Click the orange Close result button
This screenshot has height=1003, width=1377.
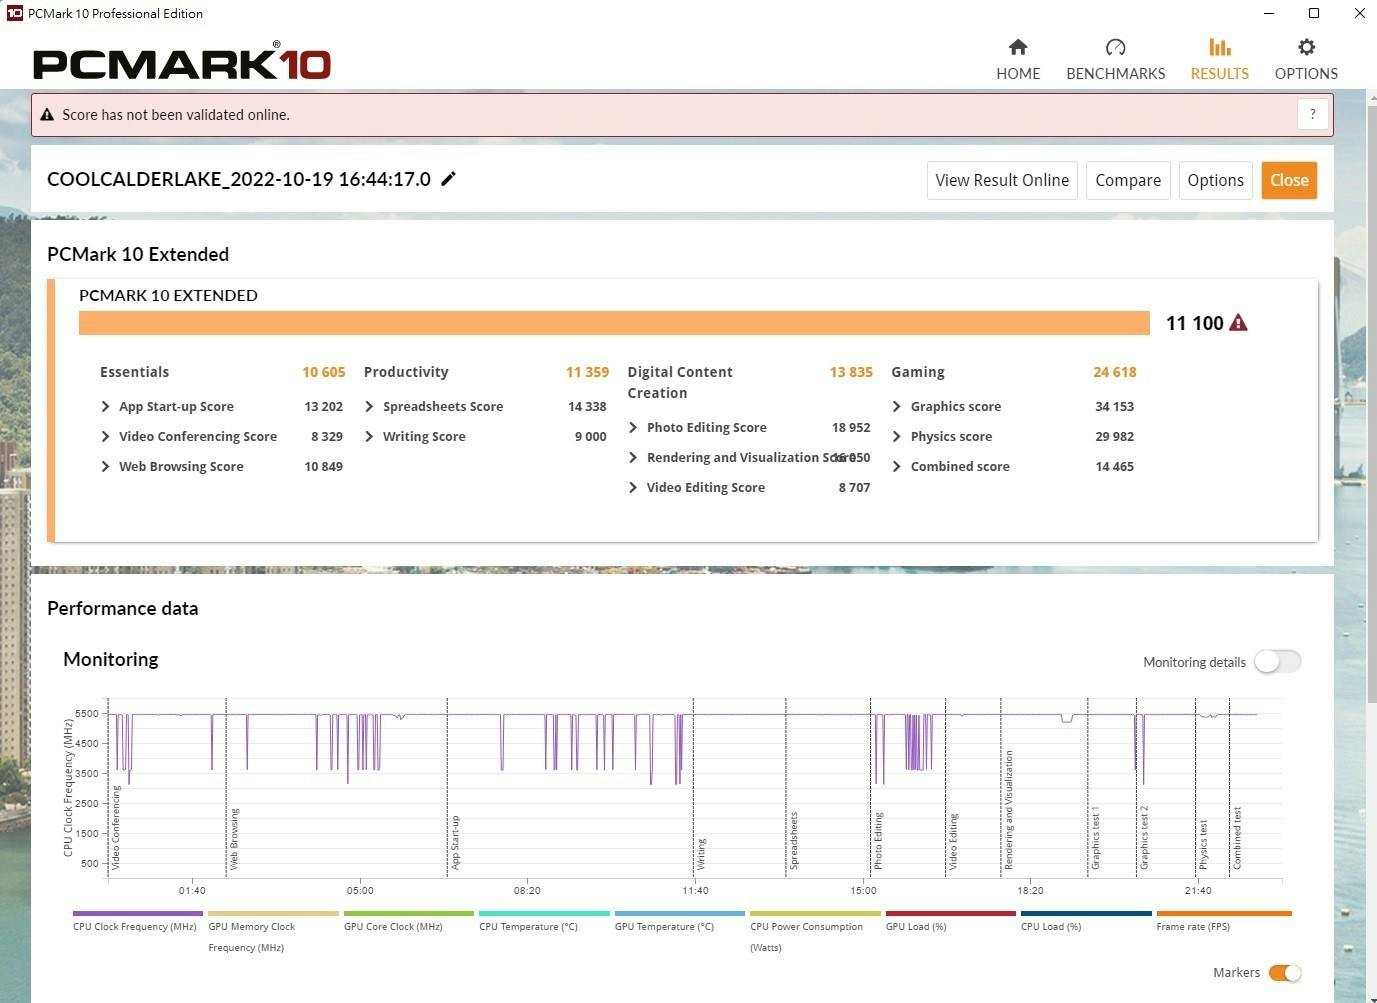coord(1288,180)
